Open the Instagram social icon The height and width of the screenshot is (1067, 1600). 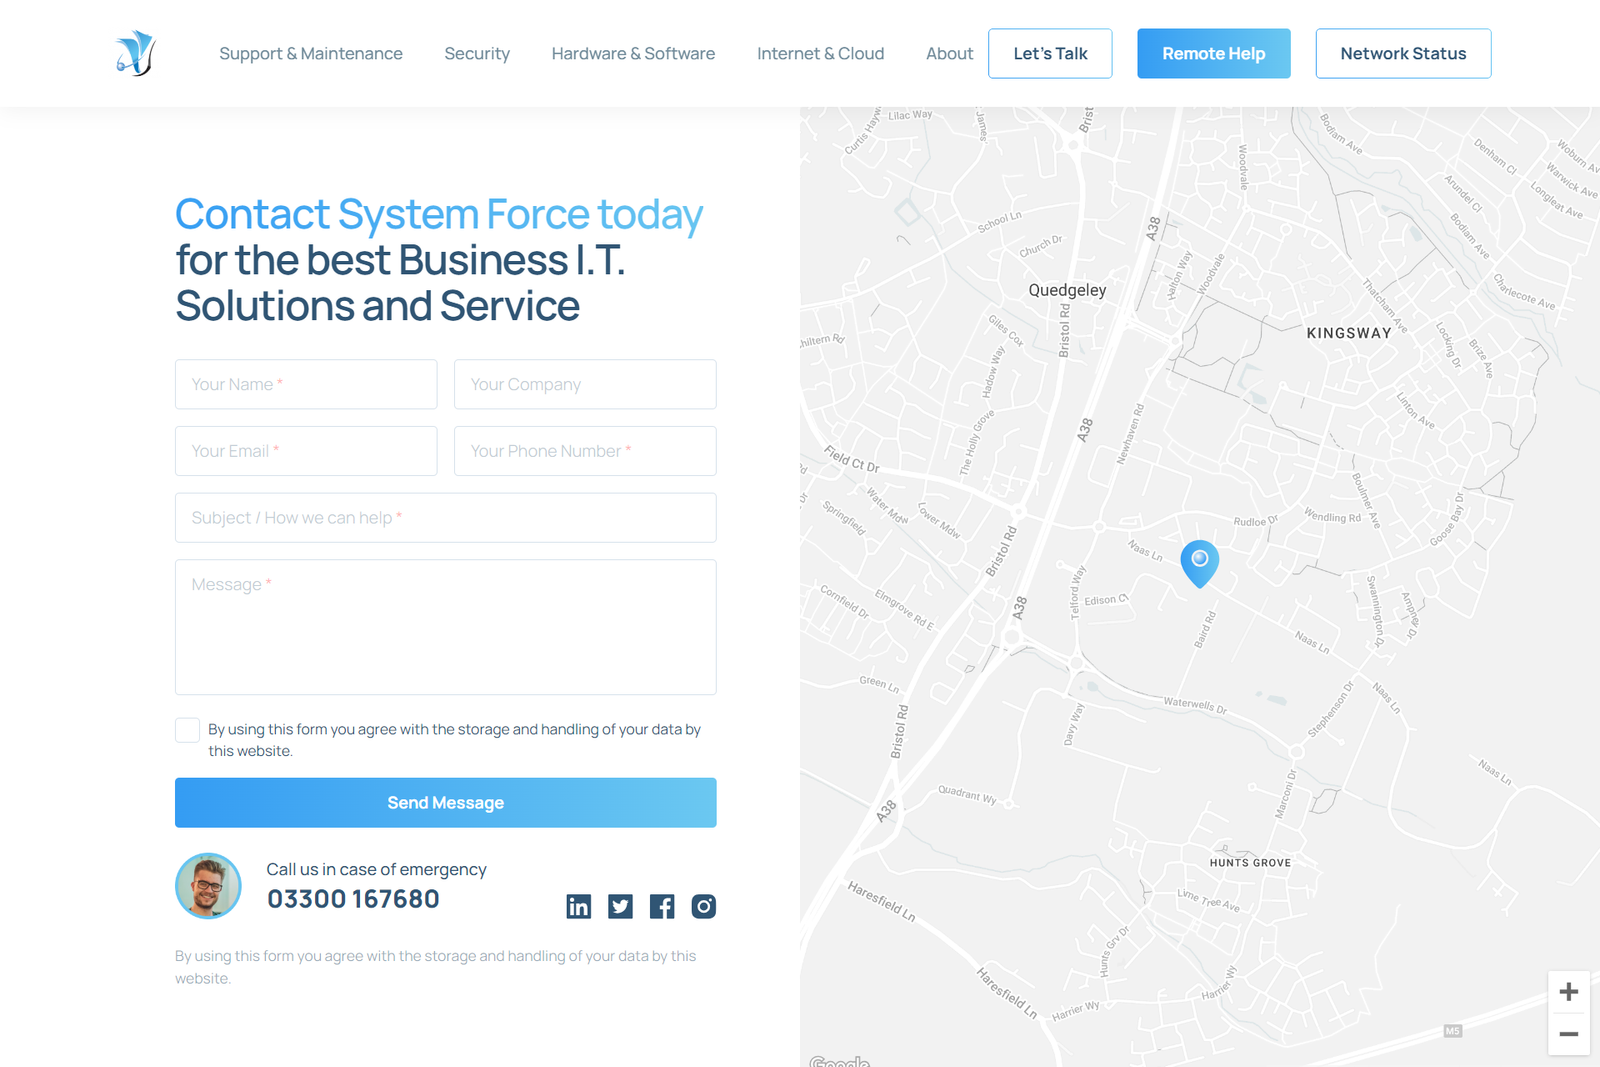(x=704, y=906)
